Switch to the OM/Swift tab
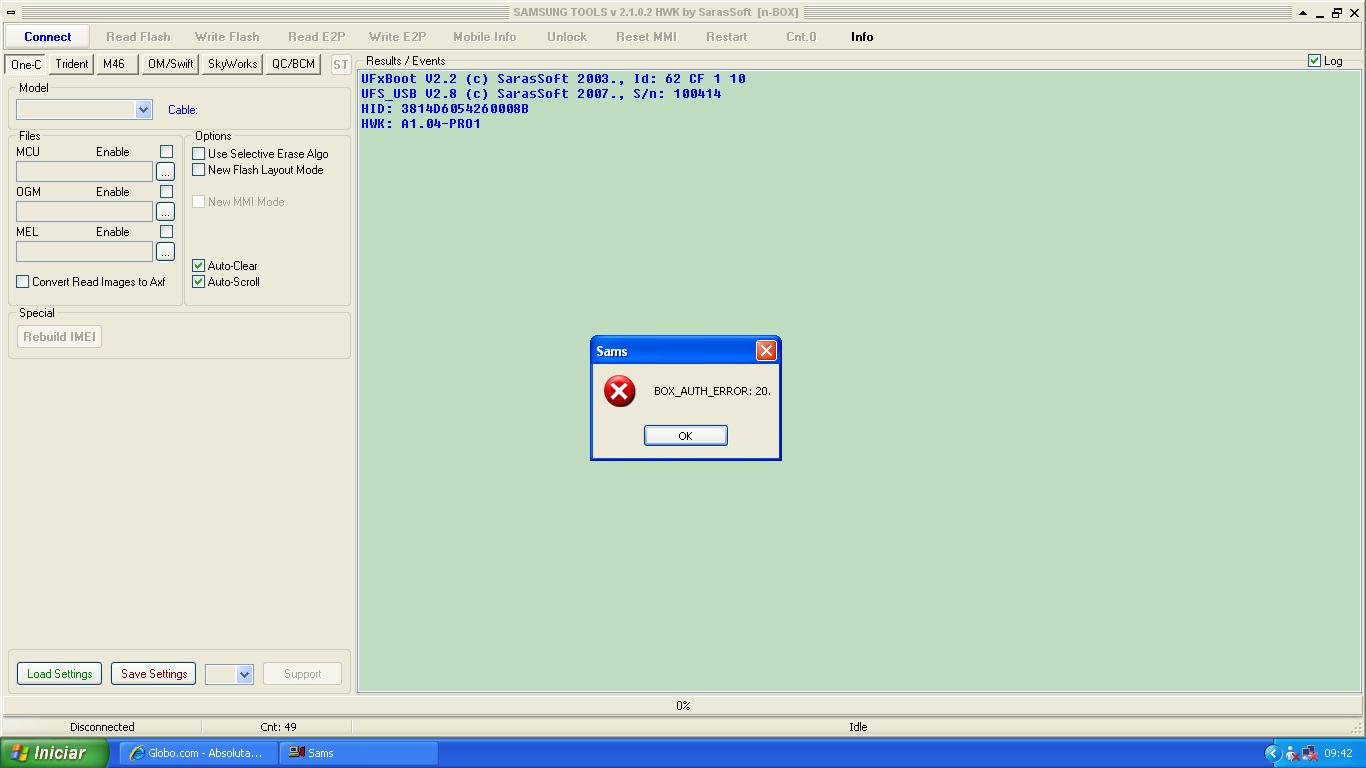This screenshot has width=1366, height=768. point(171,64)
